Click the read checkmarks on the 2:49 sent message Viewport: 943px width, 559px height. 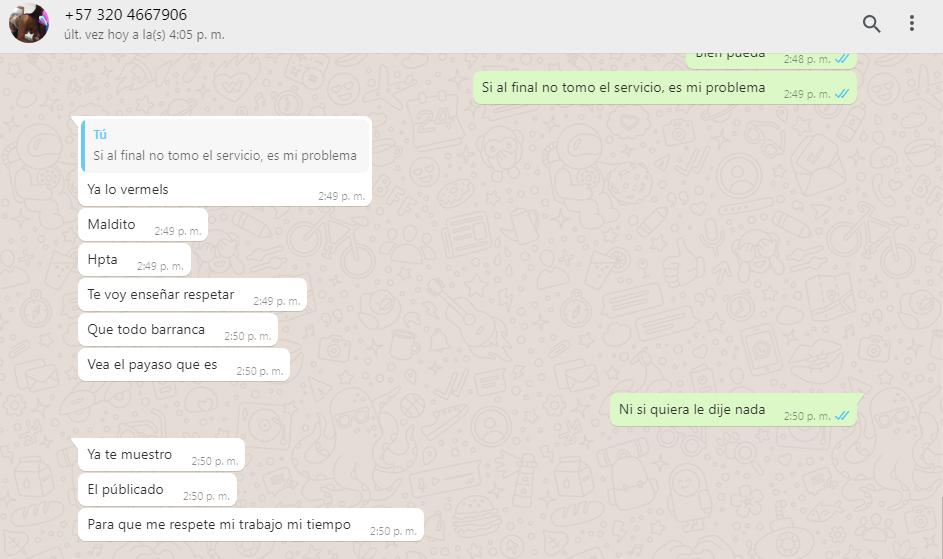pyautogui.click(x=842, y=94)
